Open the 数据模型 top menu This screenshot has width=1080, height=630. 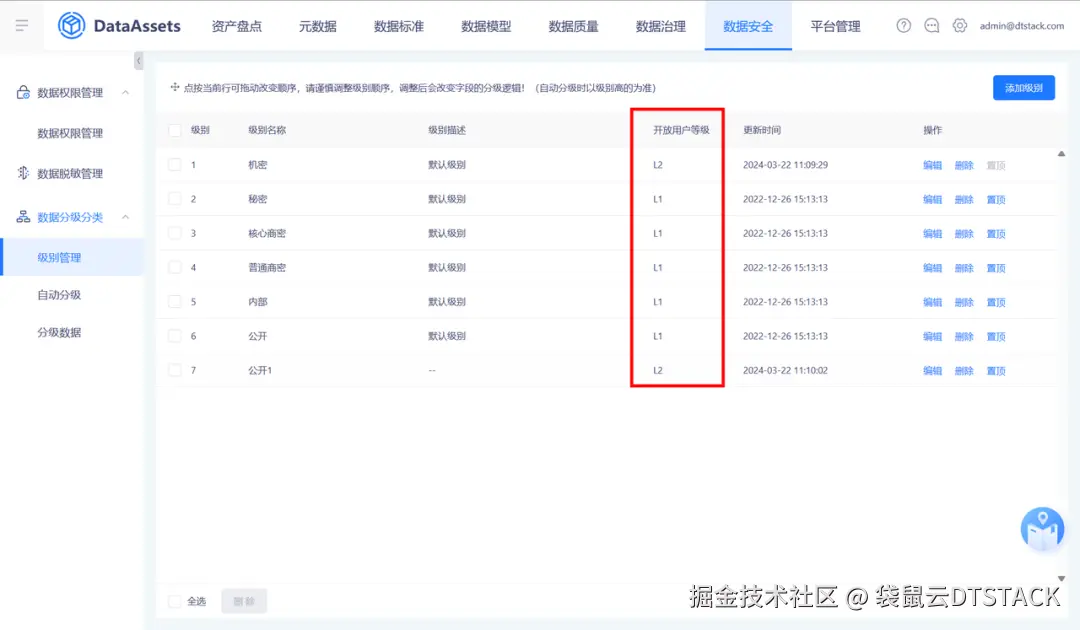486,26
